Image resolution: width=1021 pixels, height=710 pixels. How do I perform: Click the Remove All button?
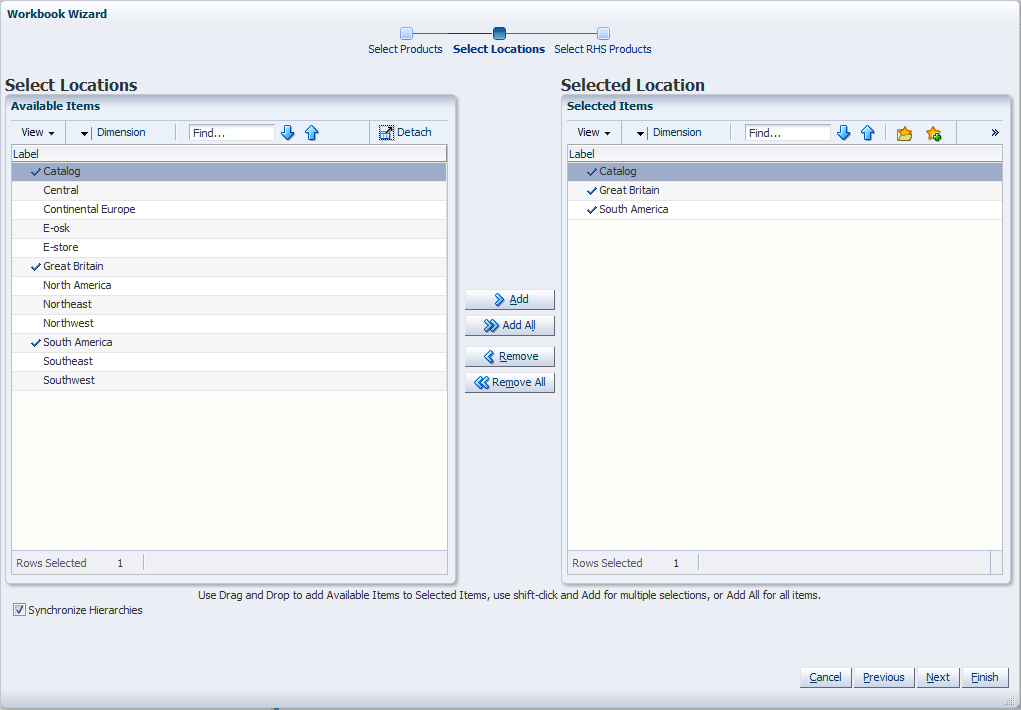coord(510,382)
